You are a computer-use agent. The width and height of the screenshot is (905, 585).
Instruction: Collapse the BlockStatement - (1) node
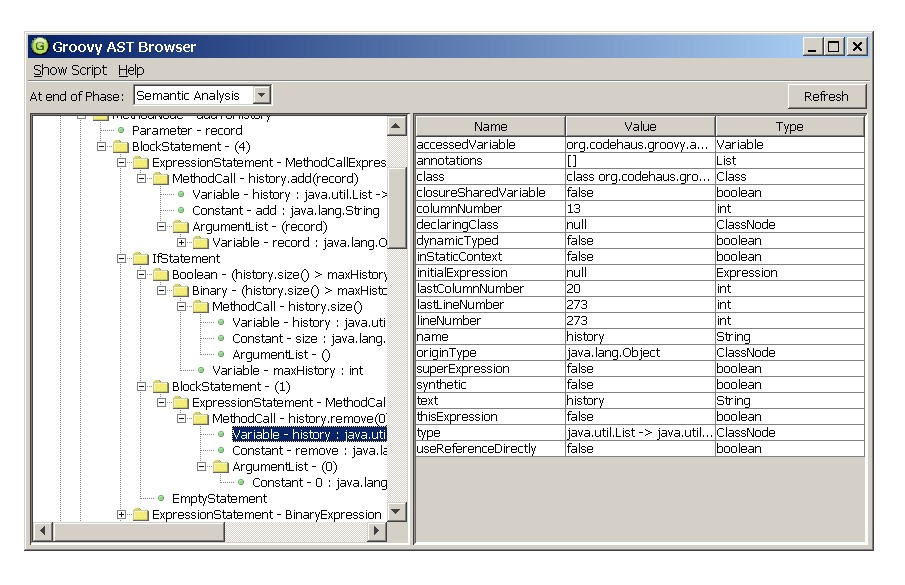pyautogui.click(x=142, y=386)
